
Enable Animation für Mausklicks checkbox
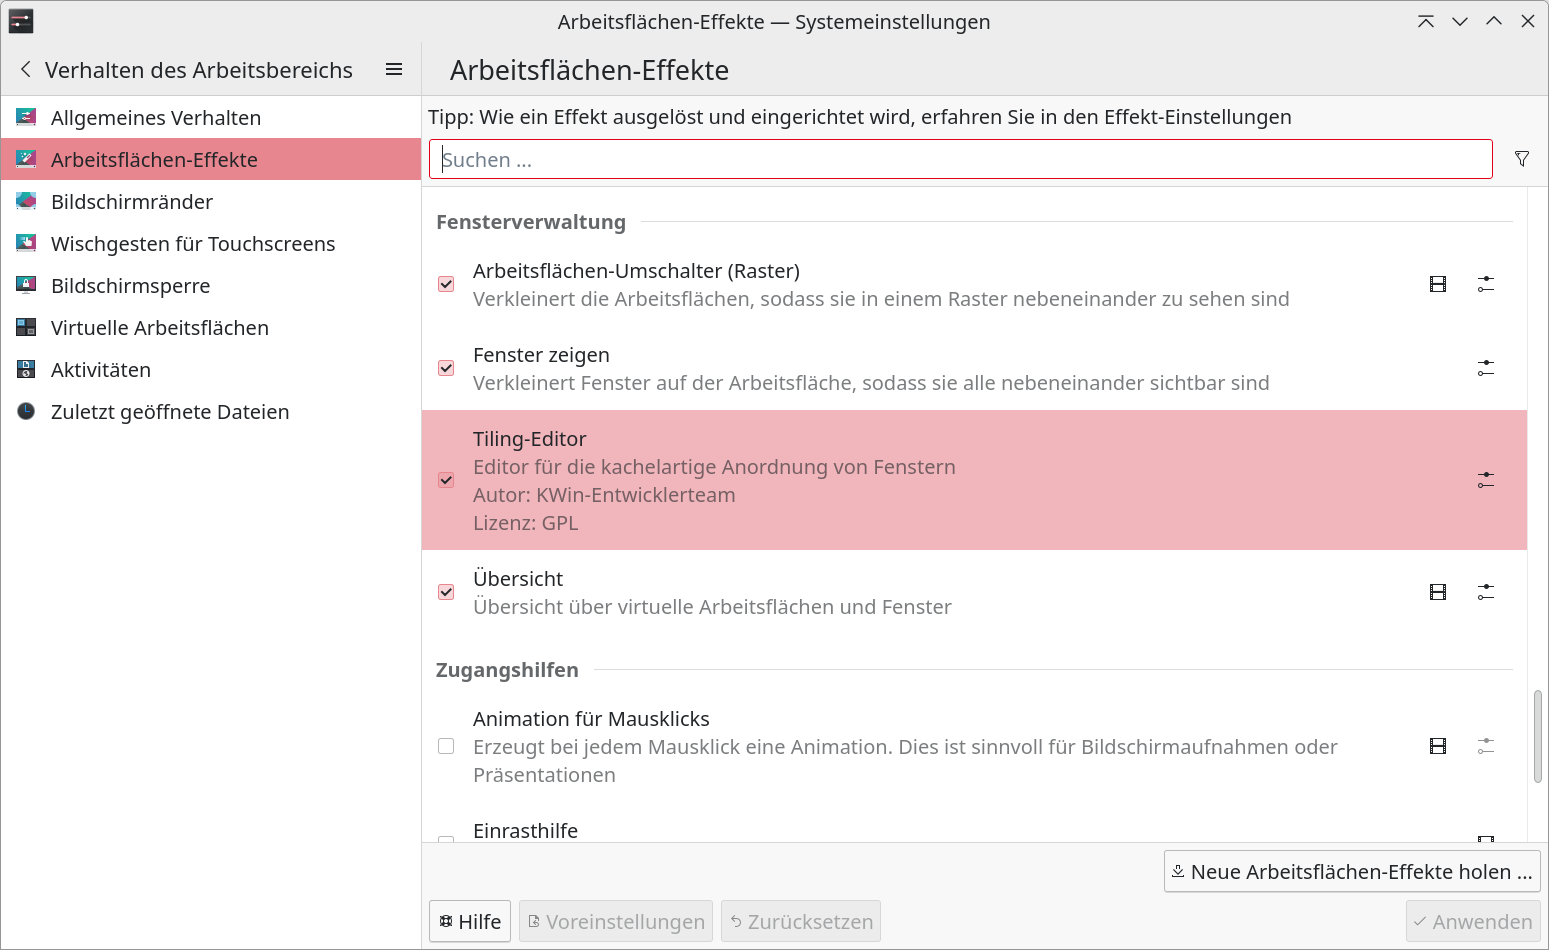coord(446,747)
